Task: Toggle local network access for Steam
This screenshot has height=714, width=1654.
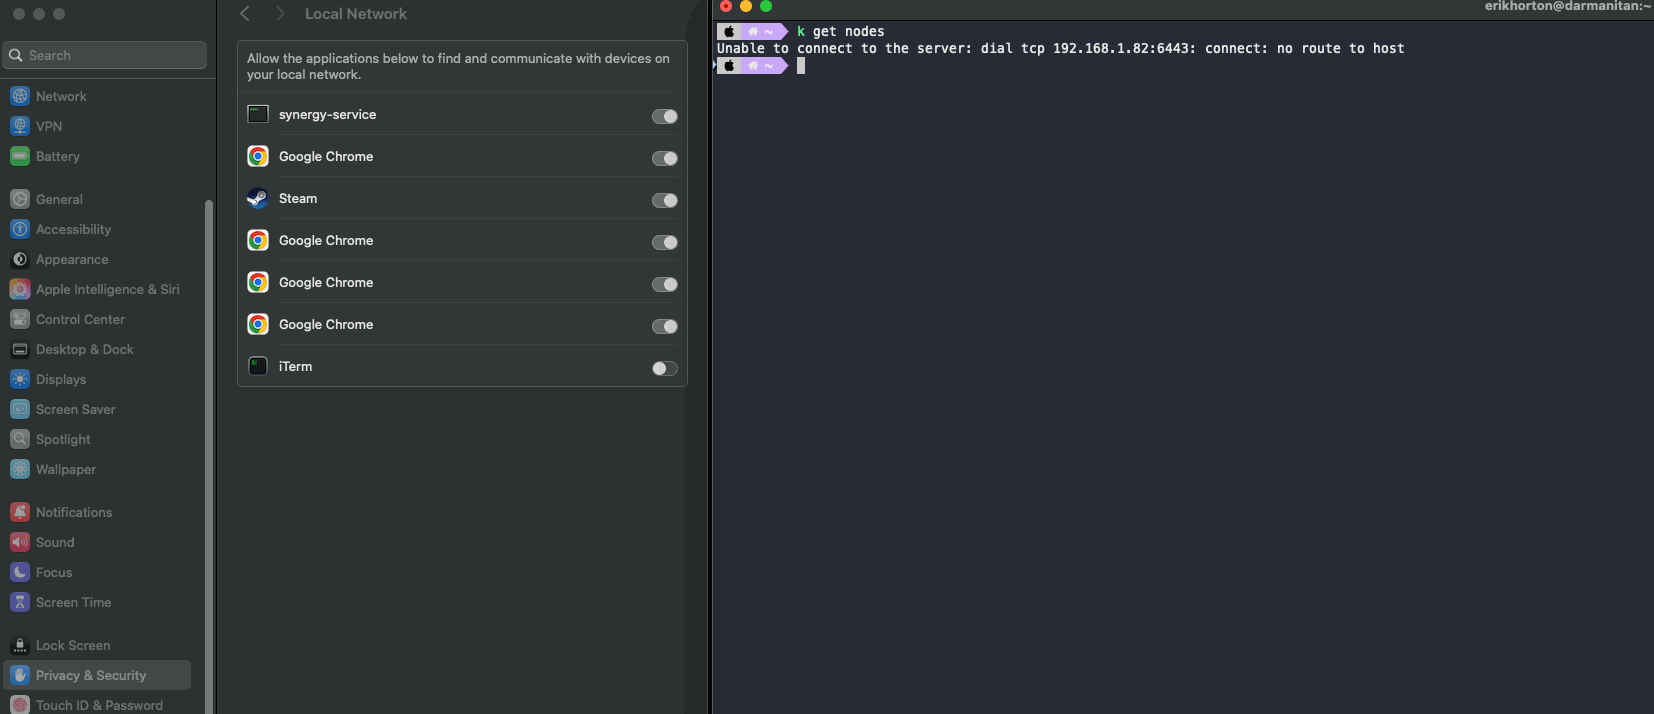Action: [x=665, y=200]
